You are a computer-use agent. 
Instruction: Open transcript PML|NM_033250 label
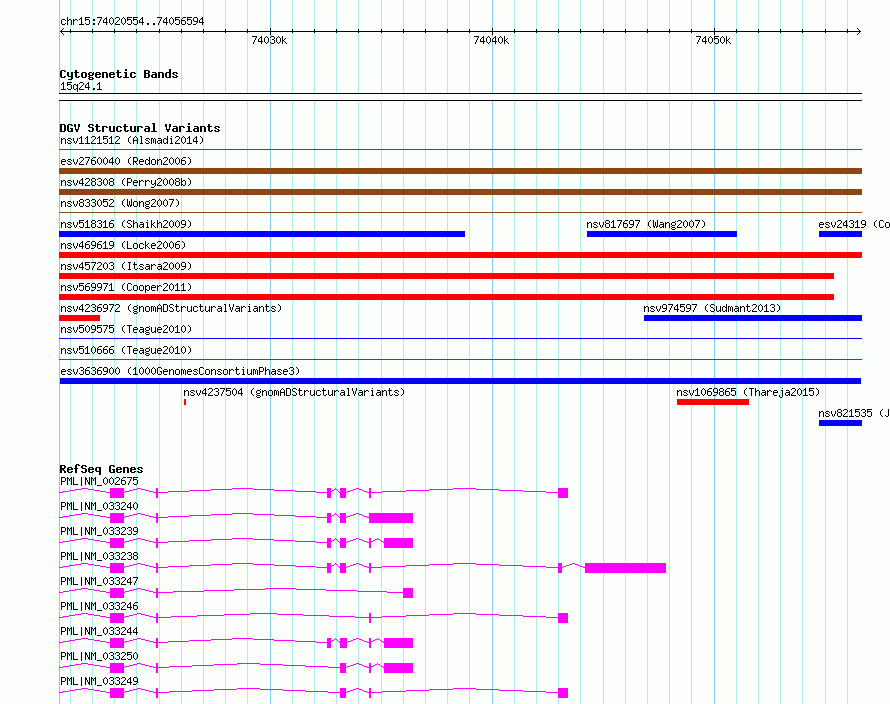click(99, 656)
